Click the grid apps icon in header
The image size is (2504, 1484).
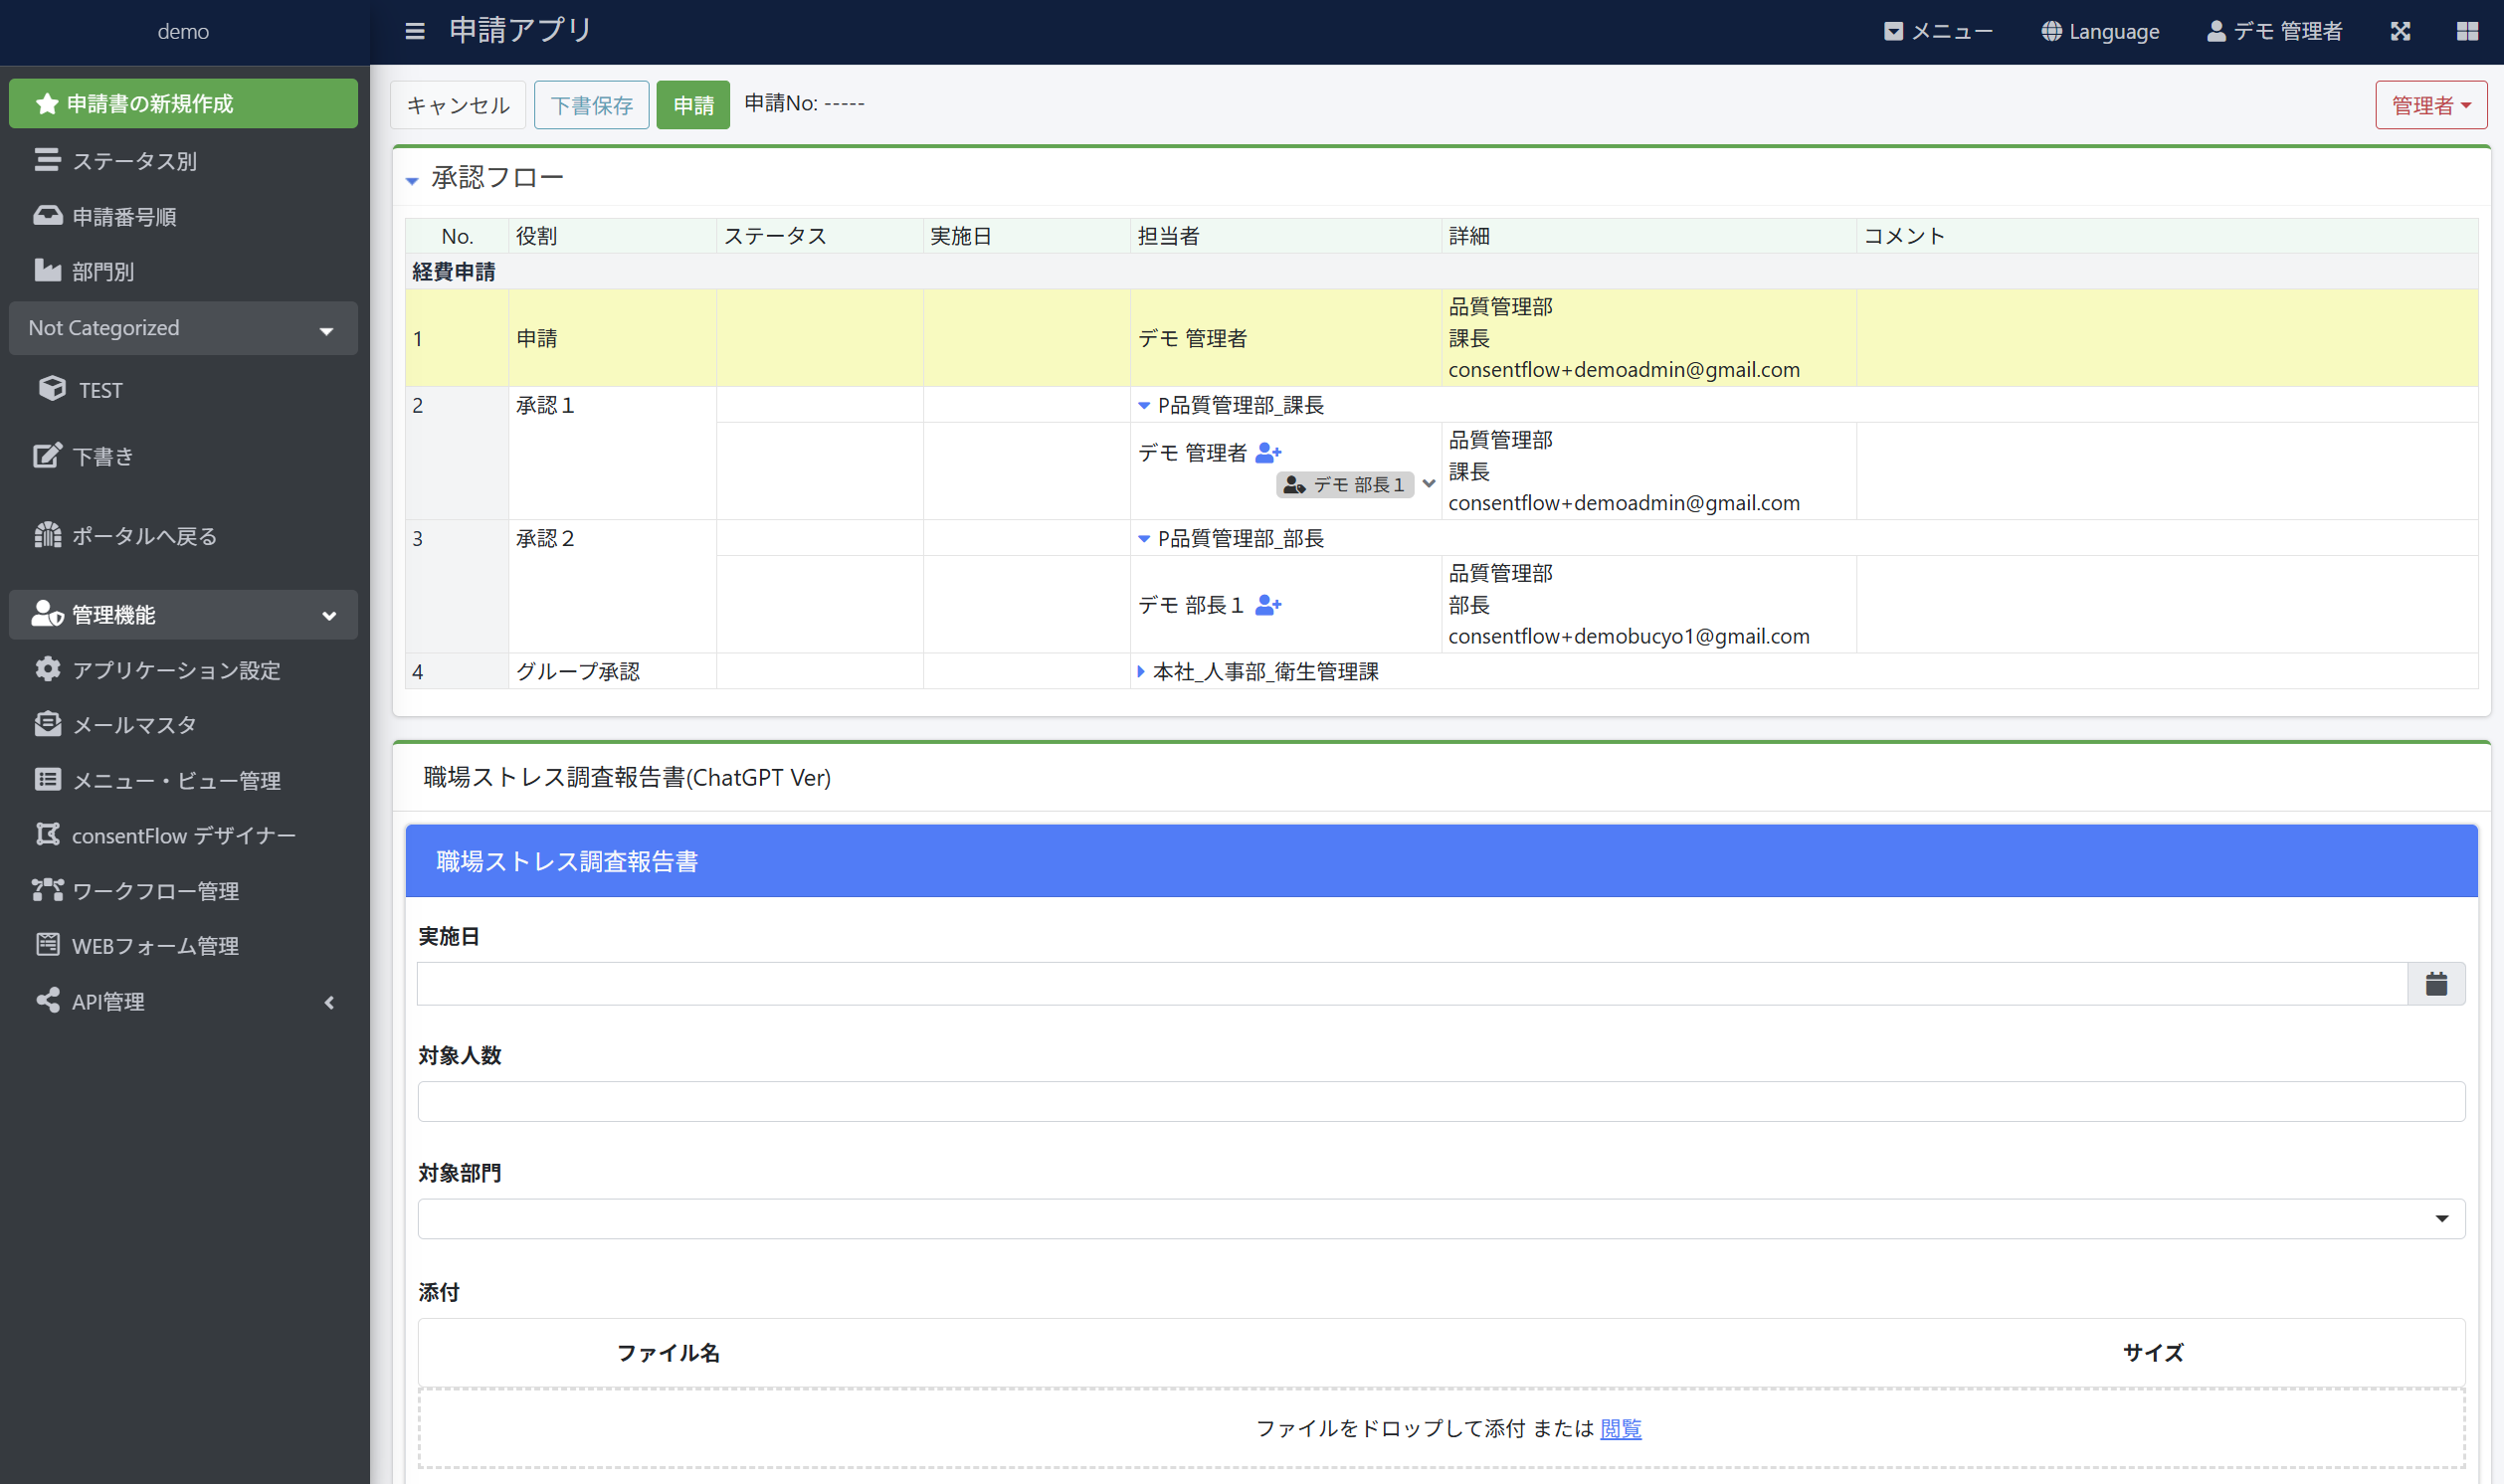point(2467,31)
